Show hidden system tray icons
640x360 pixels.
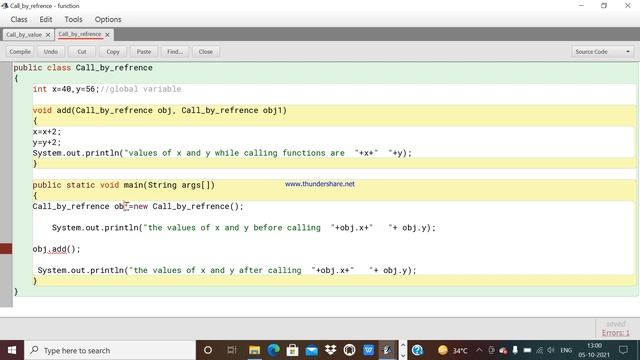point(479,350)
